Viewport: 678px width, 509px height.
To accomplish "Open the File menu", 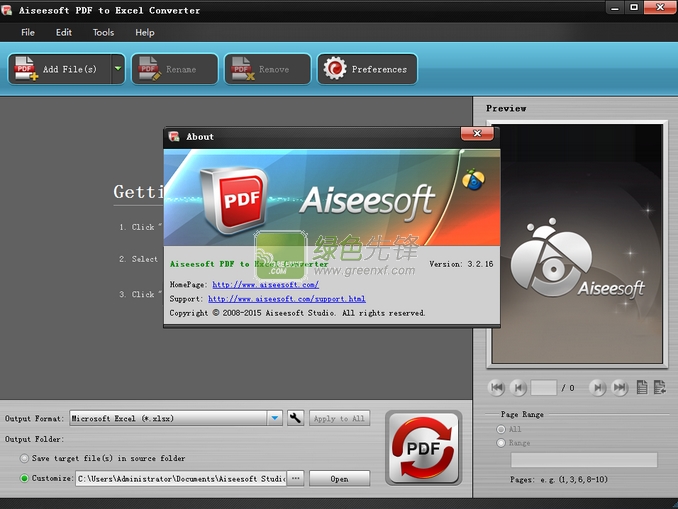I will point(28,32).
